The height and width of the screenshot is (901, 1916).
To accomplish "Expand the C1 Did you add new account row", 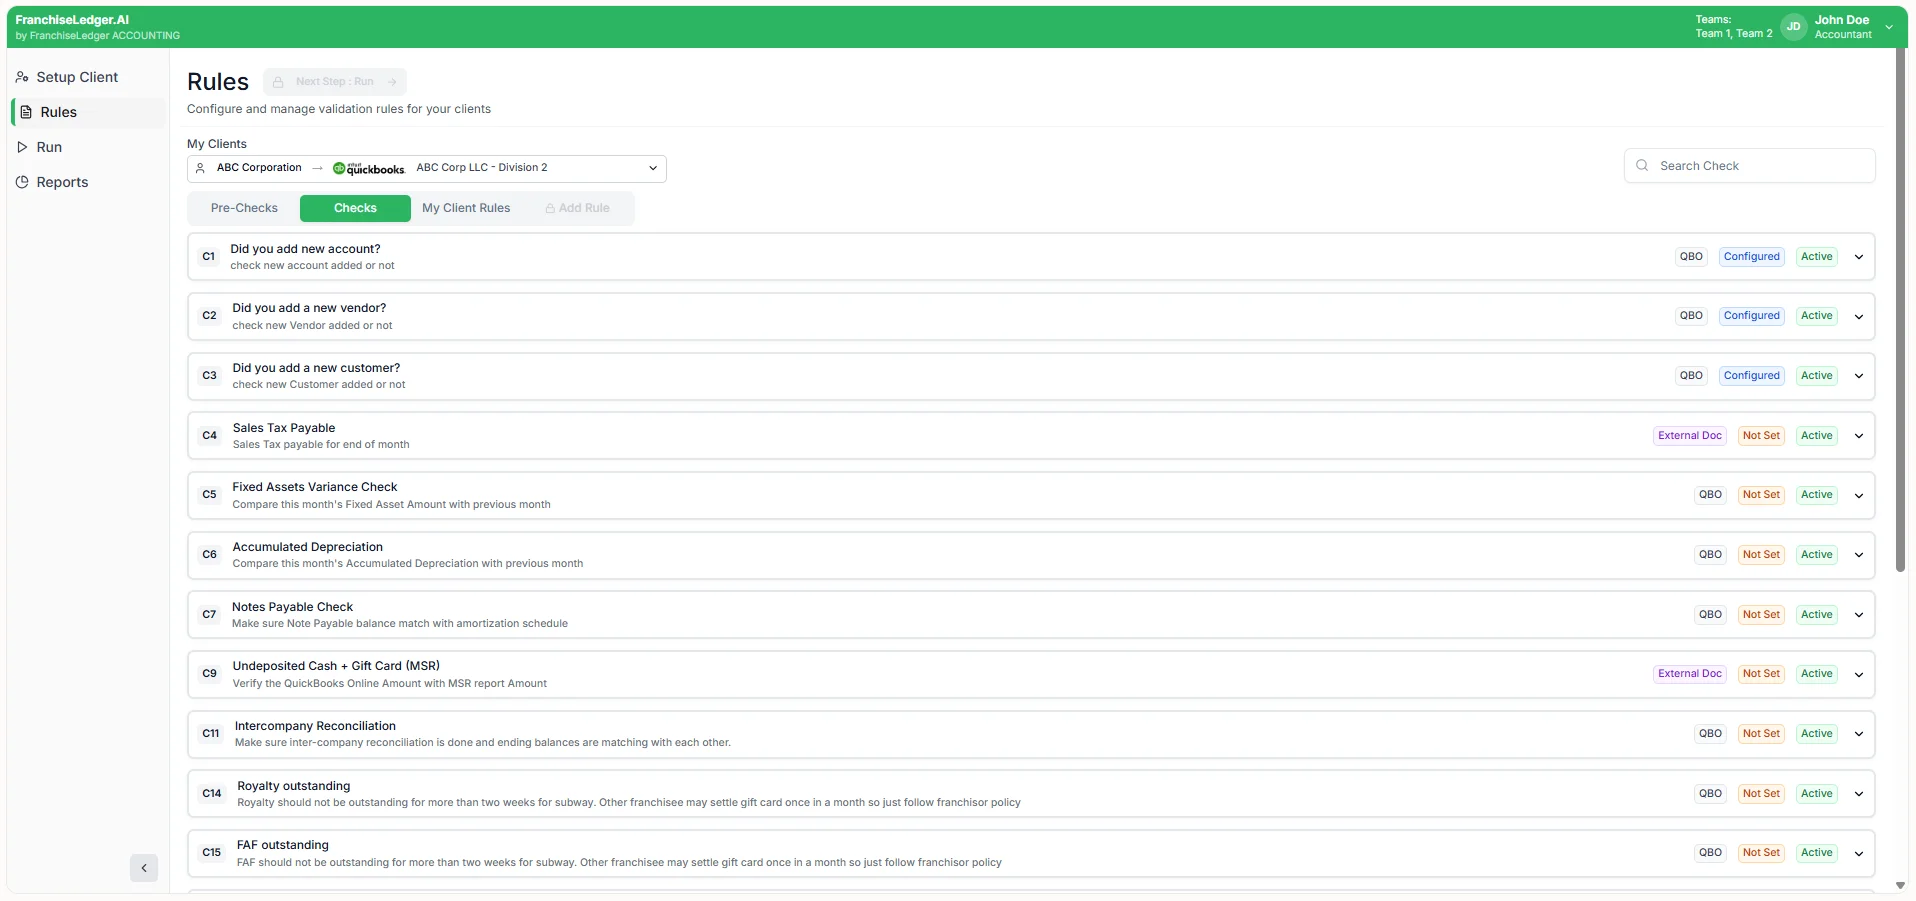I will point(1859,256).
